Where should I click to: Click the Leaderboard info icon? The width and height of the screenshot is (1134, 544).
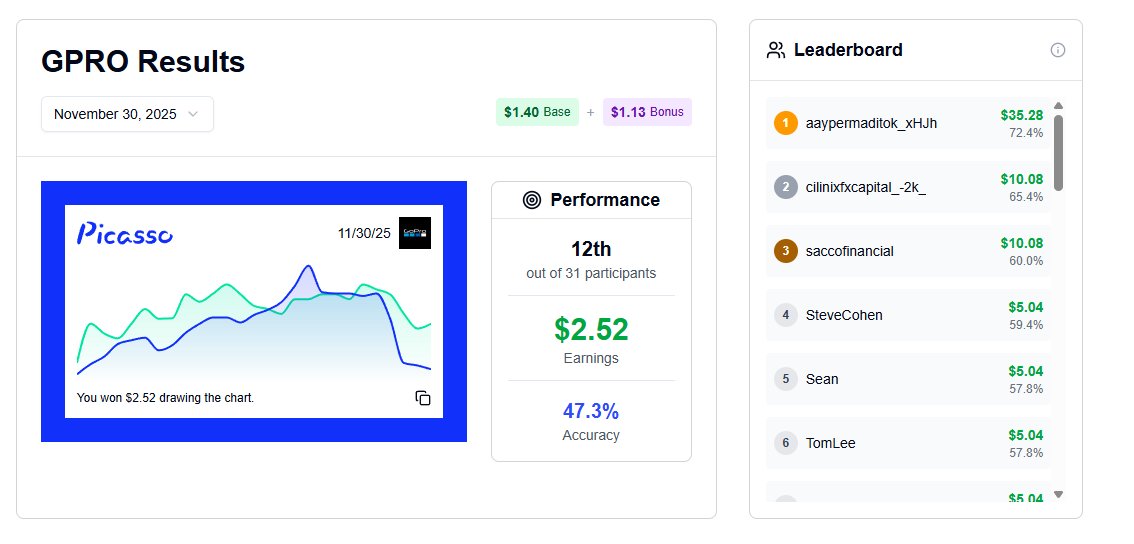1057,50
